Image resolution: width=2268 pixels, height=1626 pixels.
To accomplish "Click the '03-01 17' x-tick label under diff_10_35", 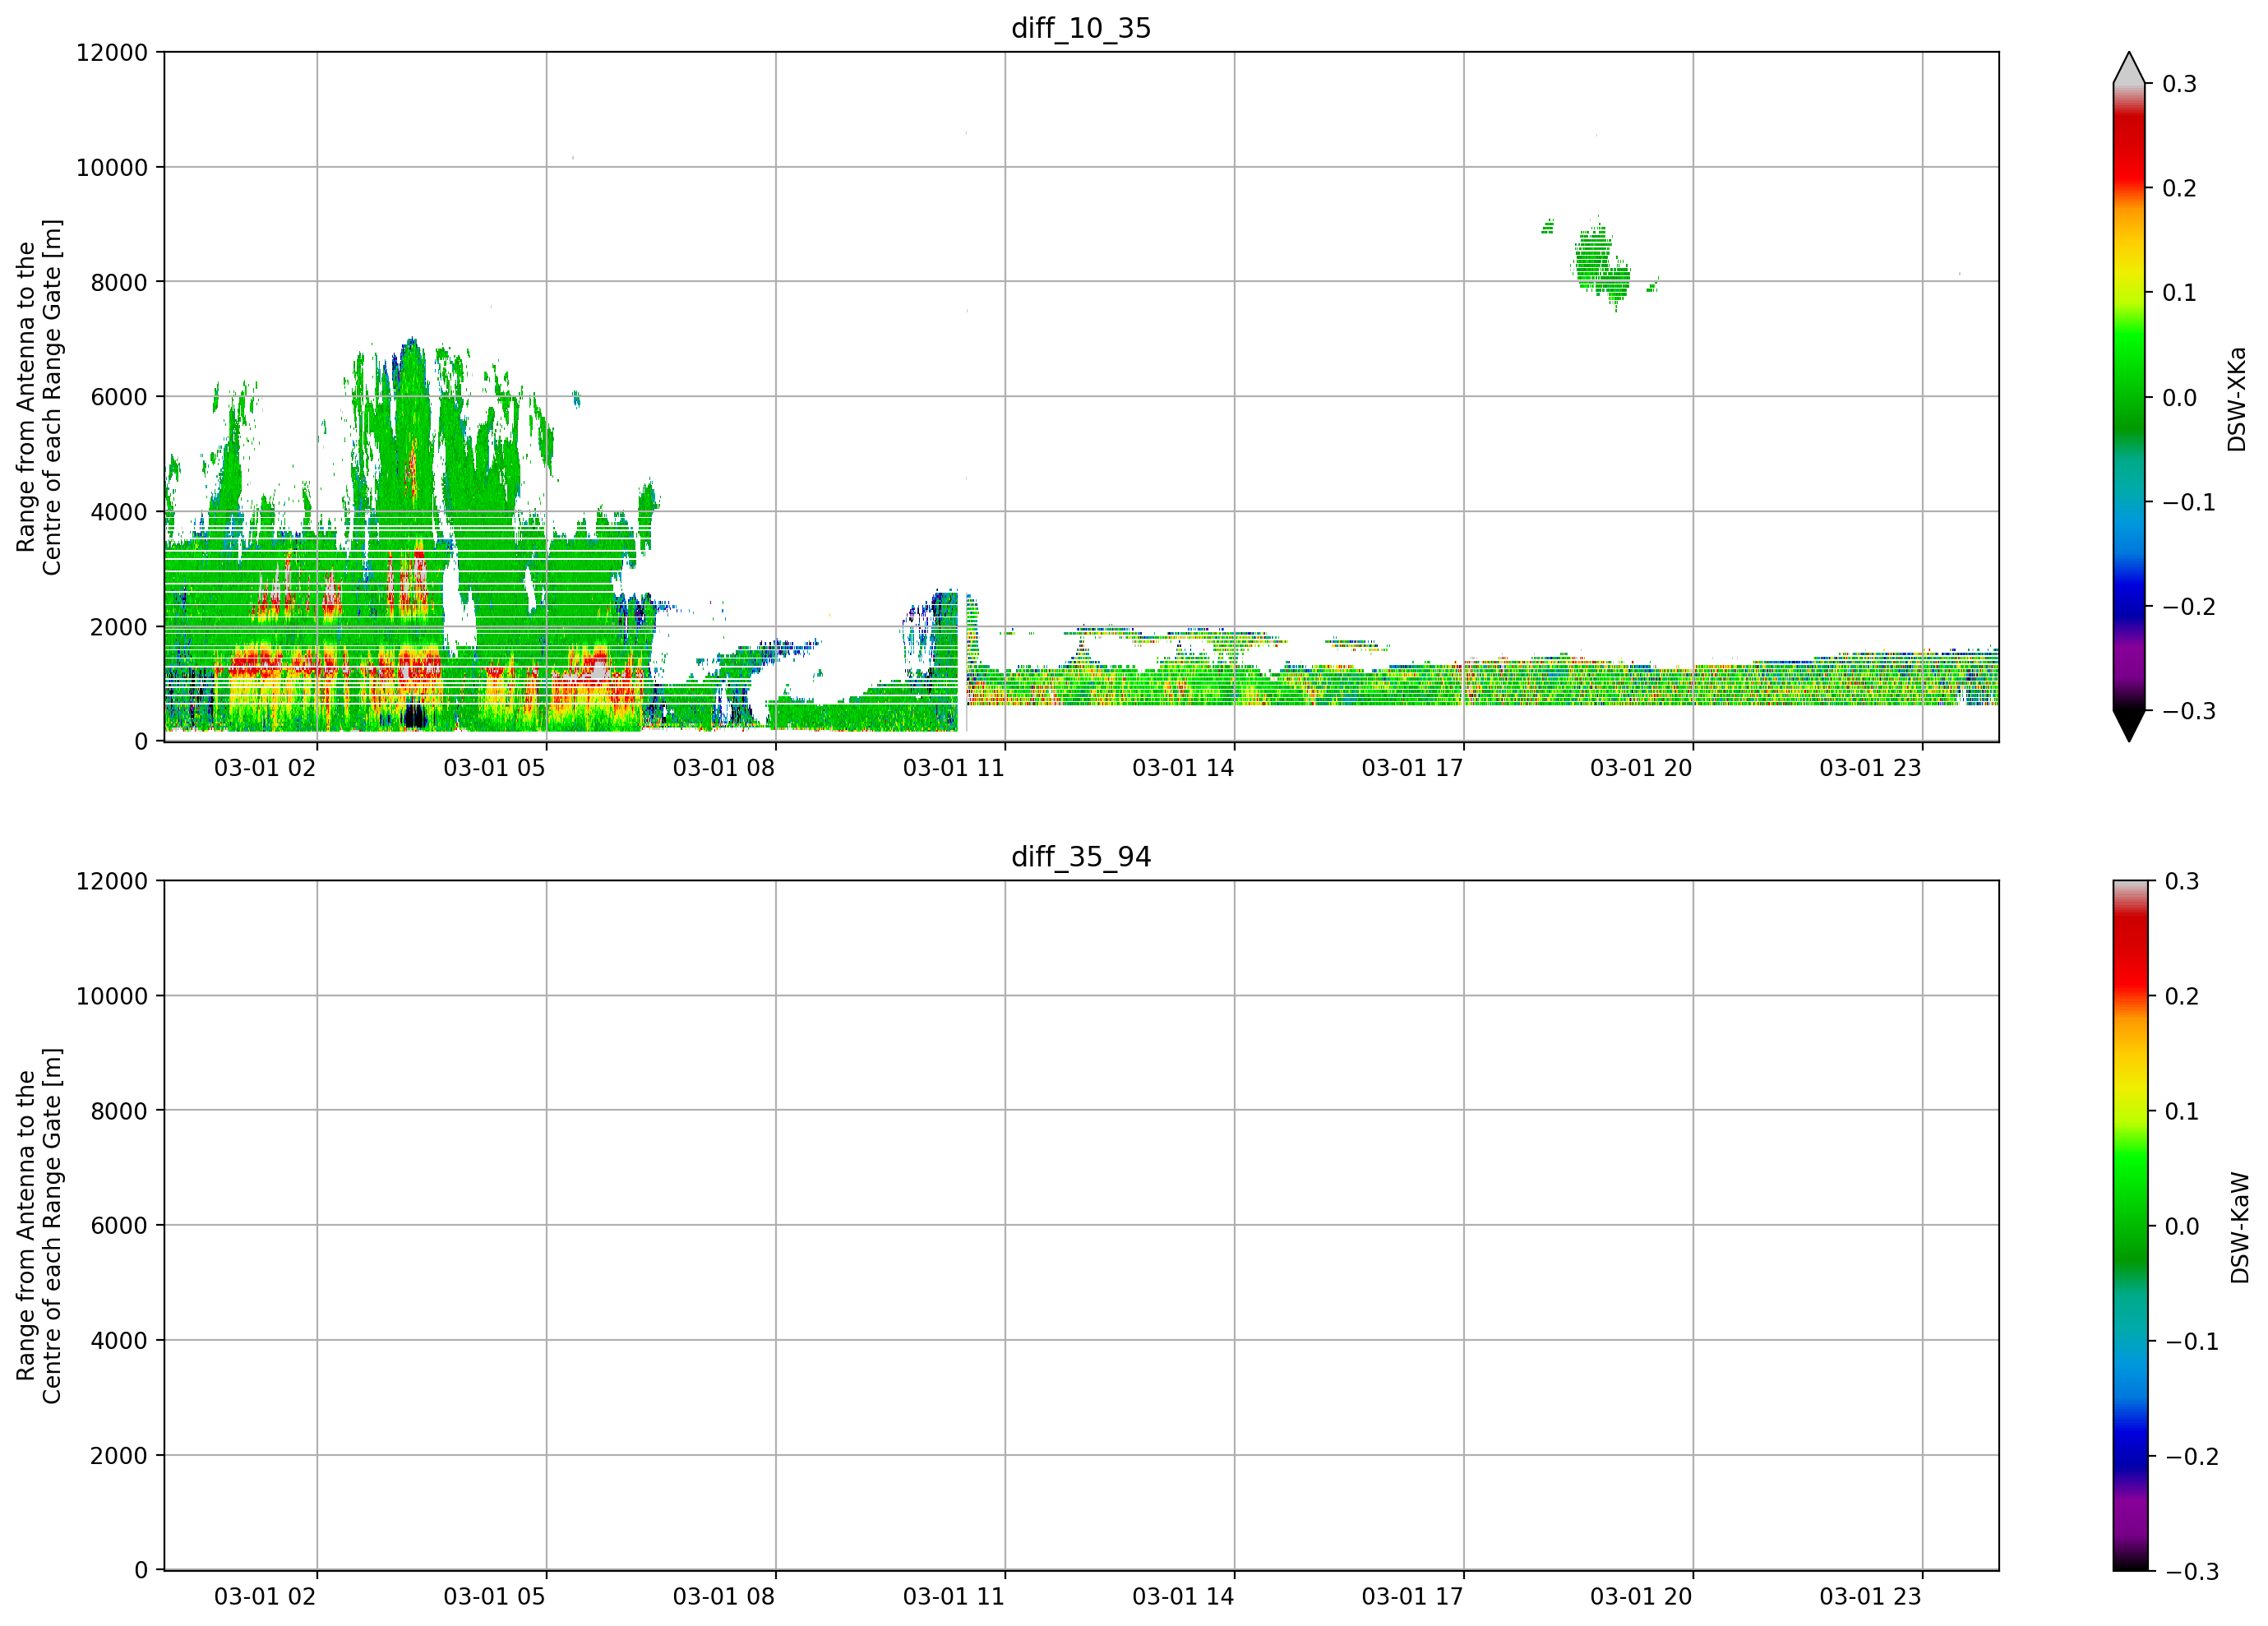I will (x=1412, y=768).
